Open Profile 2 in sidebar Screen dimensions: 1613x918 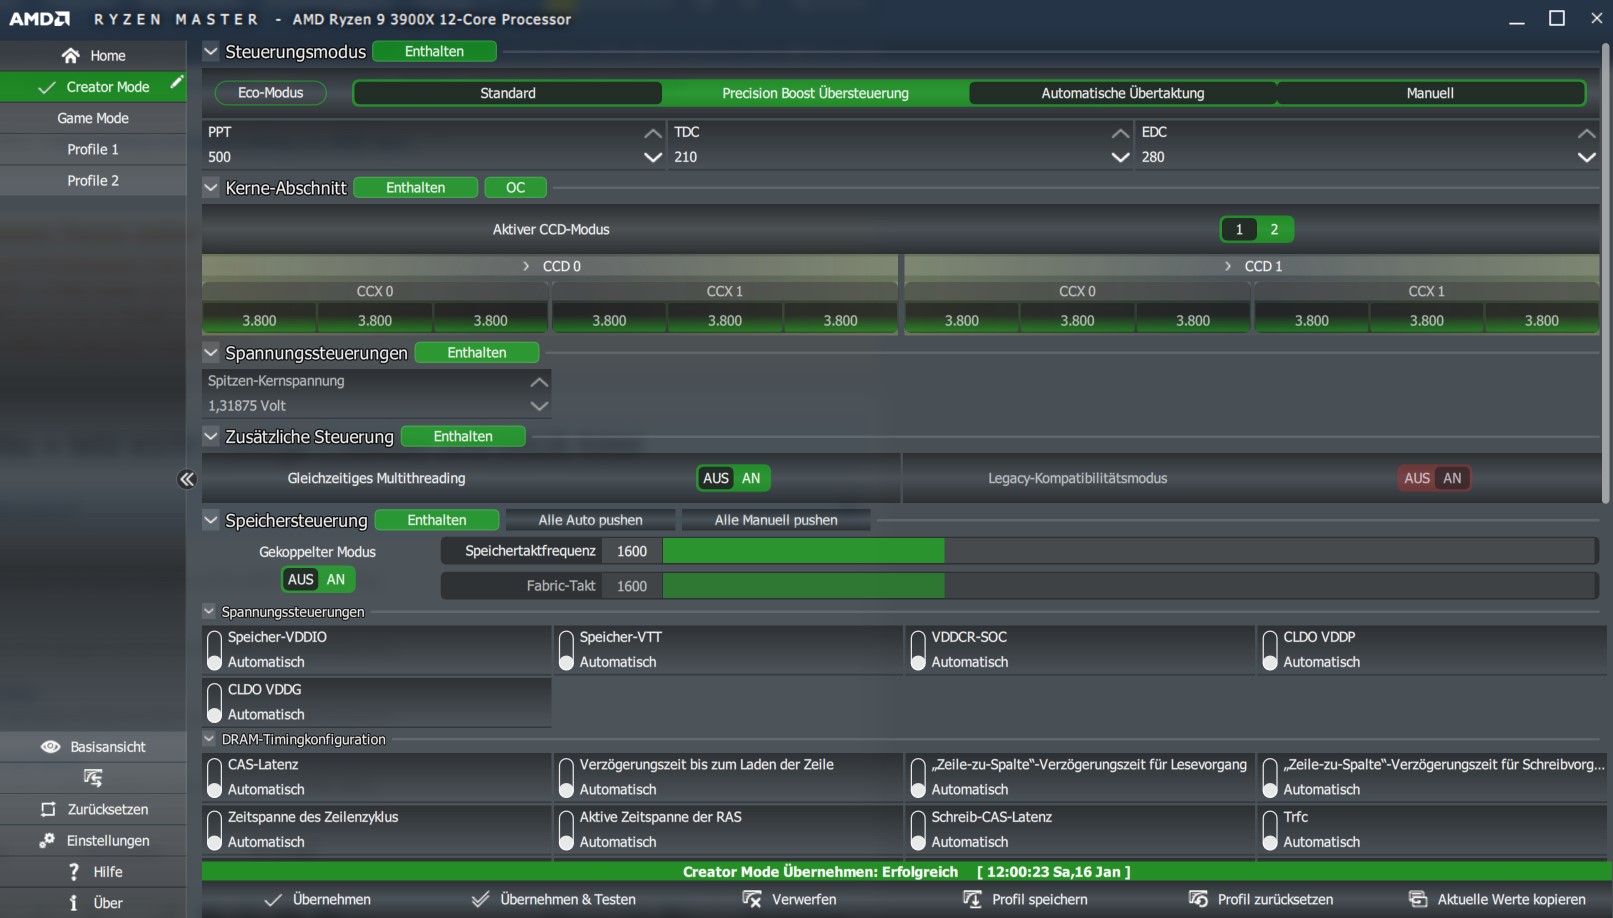coord(93,180)
